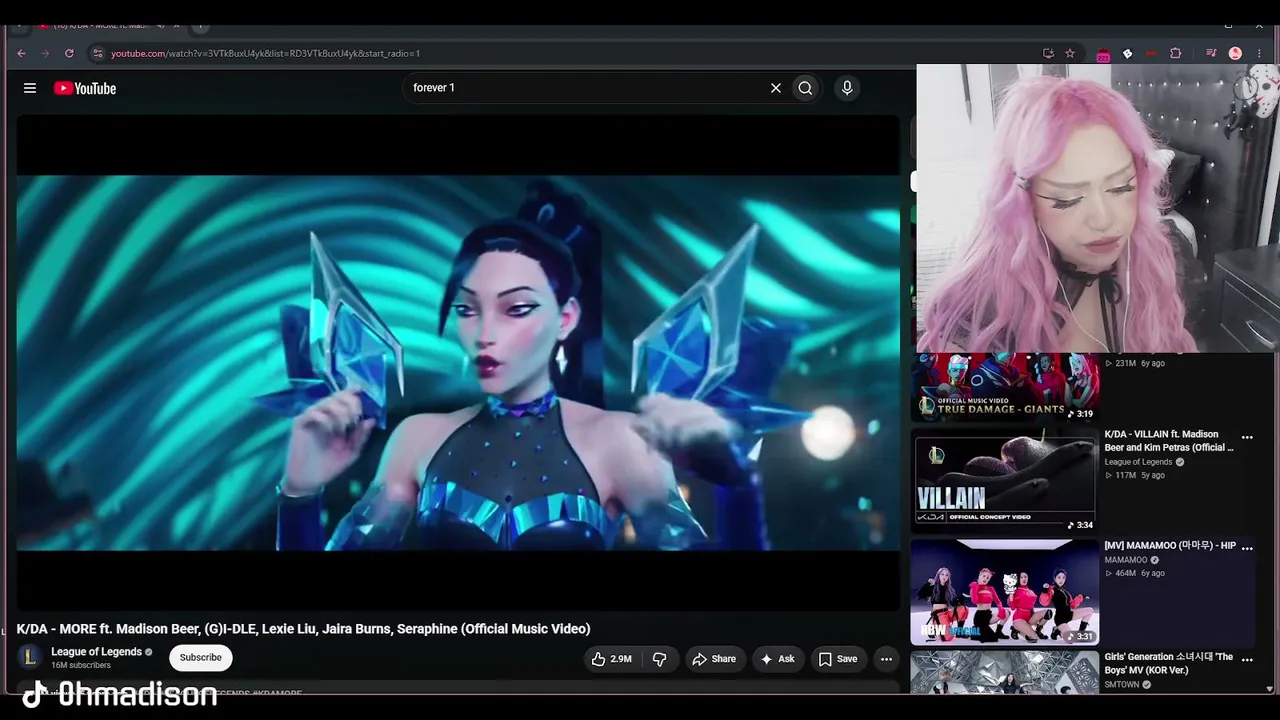Pause the K/DA MORE video player
Image resolution: width=1280 pixels, height=720 pixels.
(x=458, y=362)
